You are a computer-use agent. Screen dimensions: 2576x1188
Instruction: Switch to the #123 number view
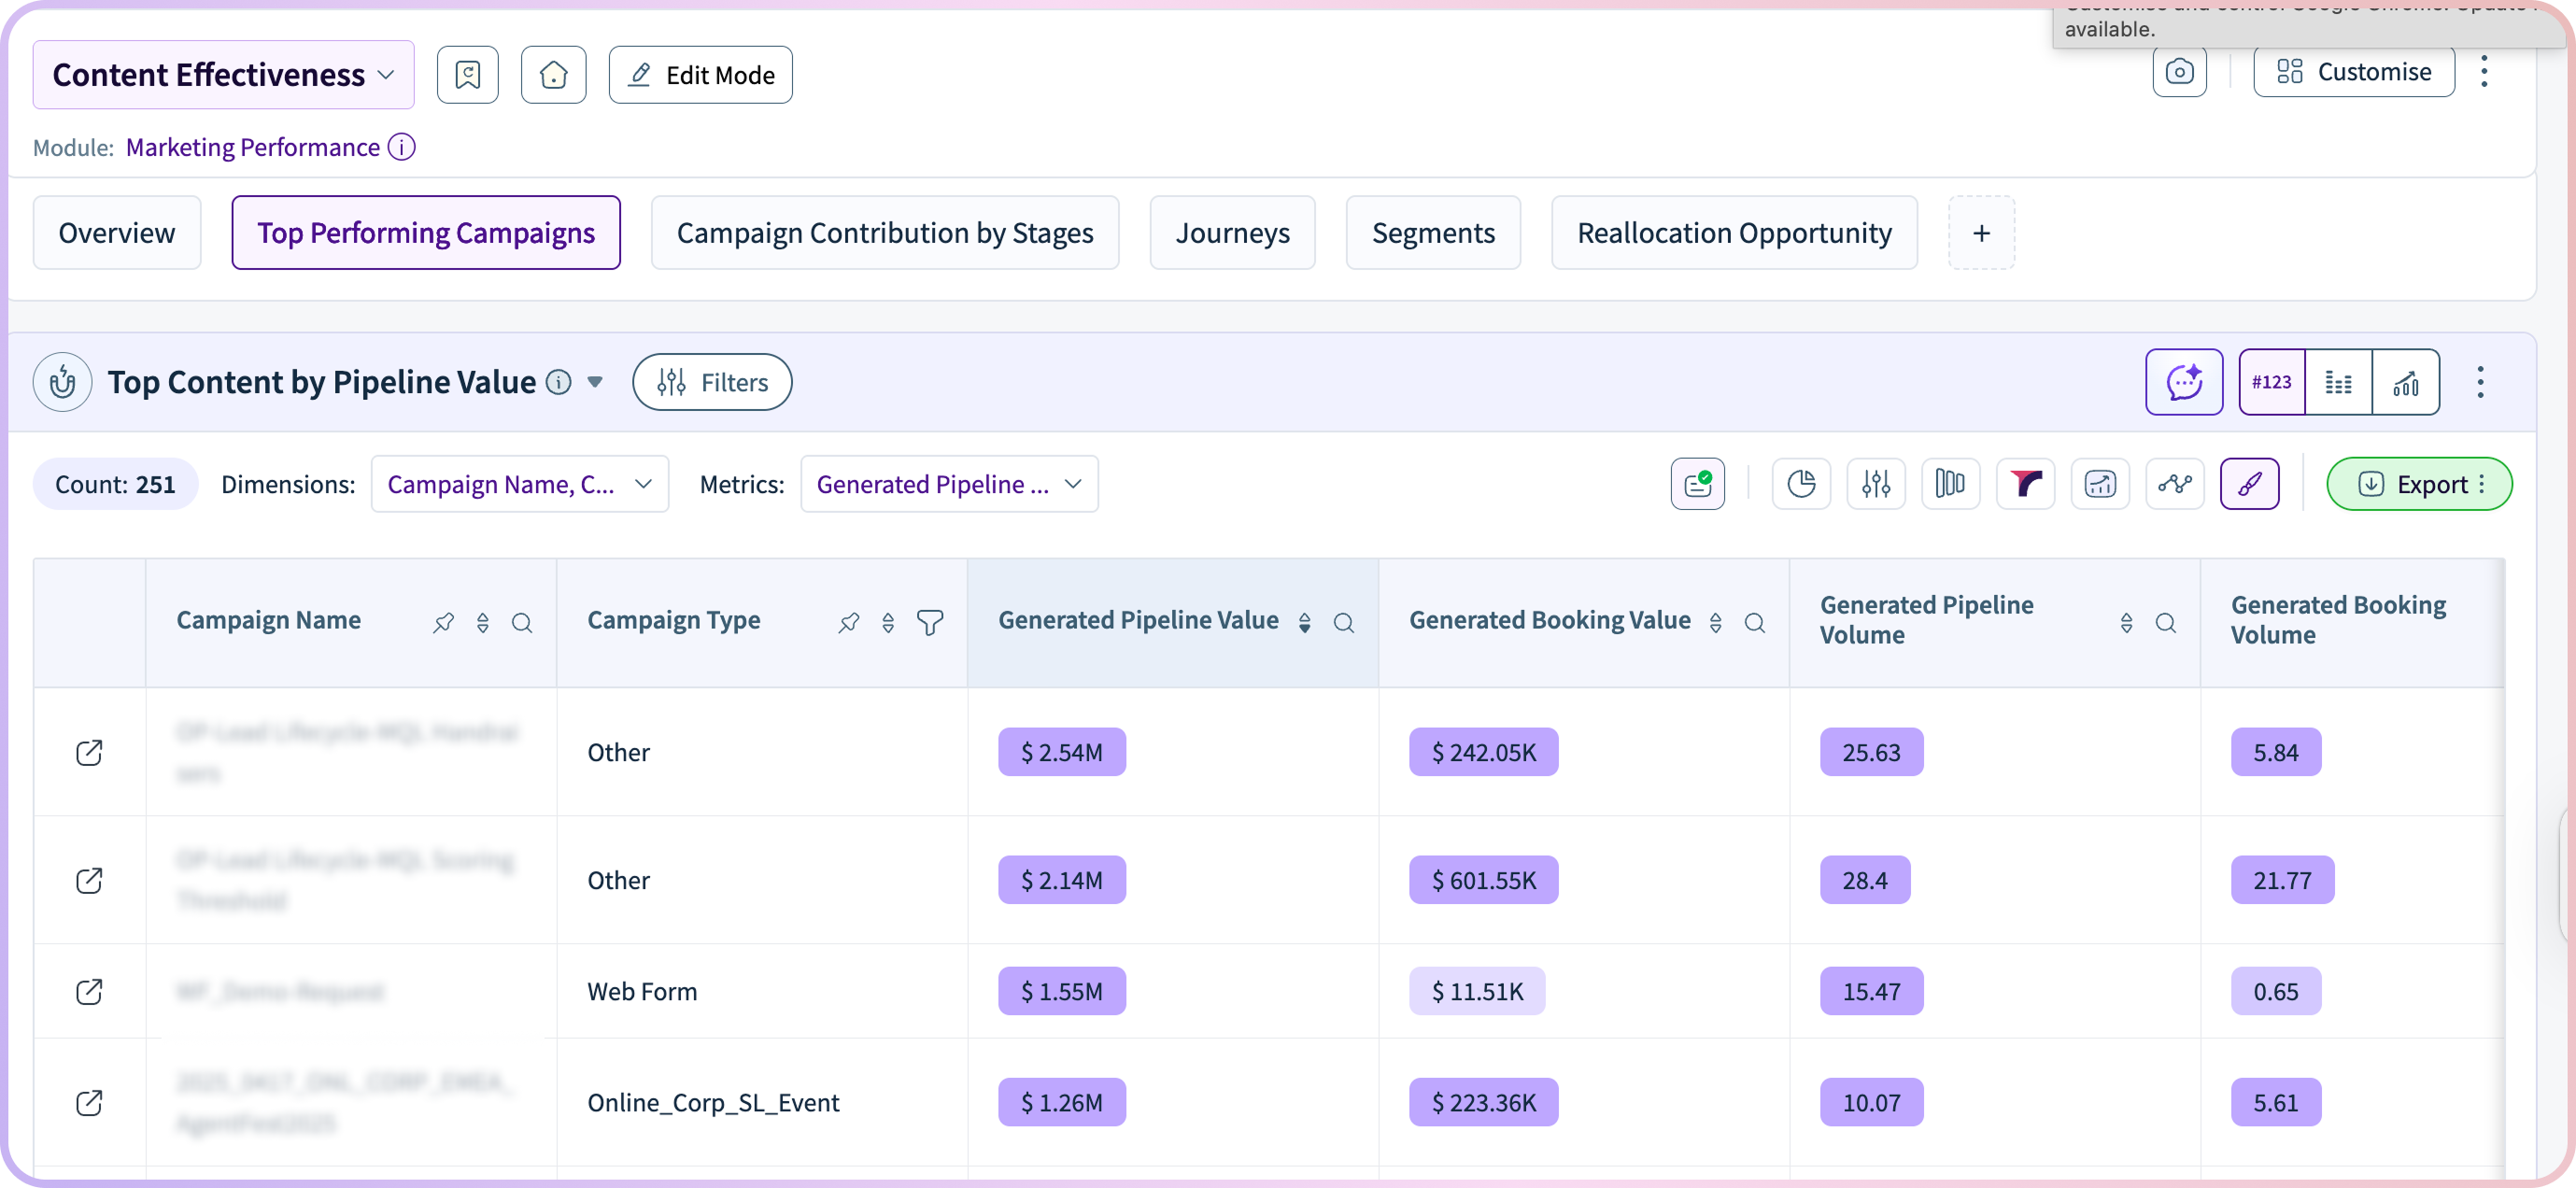point(2271,382)
